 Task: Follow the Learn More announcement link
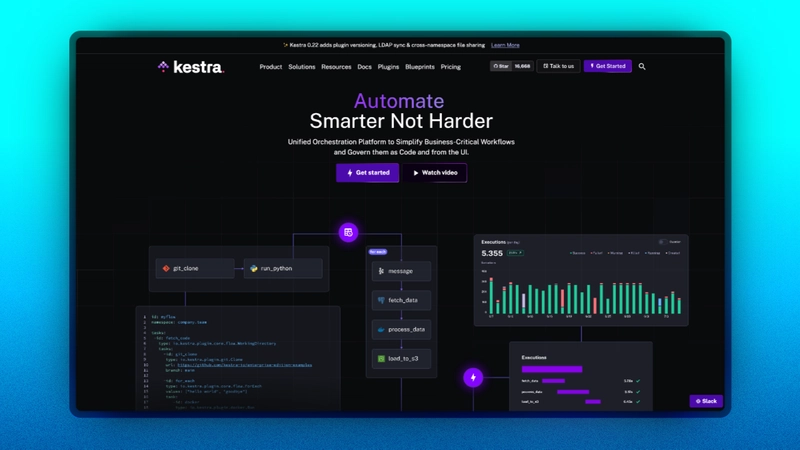[506, 45]
